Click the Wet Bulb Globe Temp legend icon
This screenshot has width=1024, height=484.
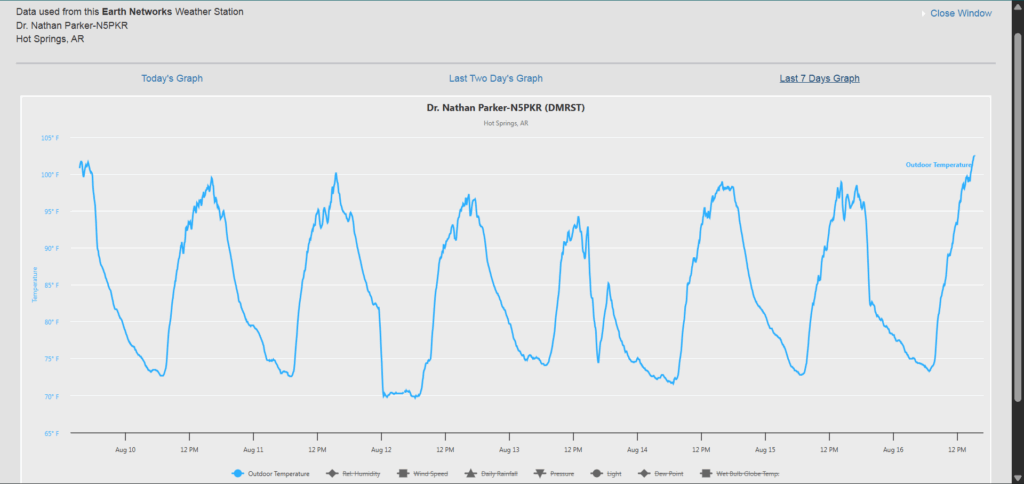click(x=705, y=473)
